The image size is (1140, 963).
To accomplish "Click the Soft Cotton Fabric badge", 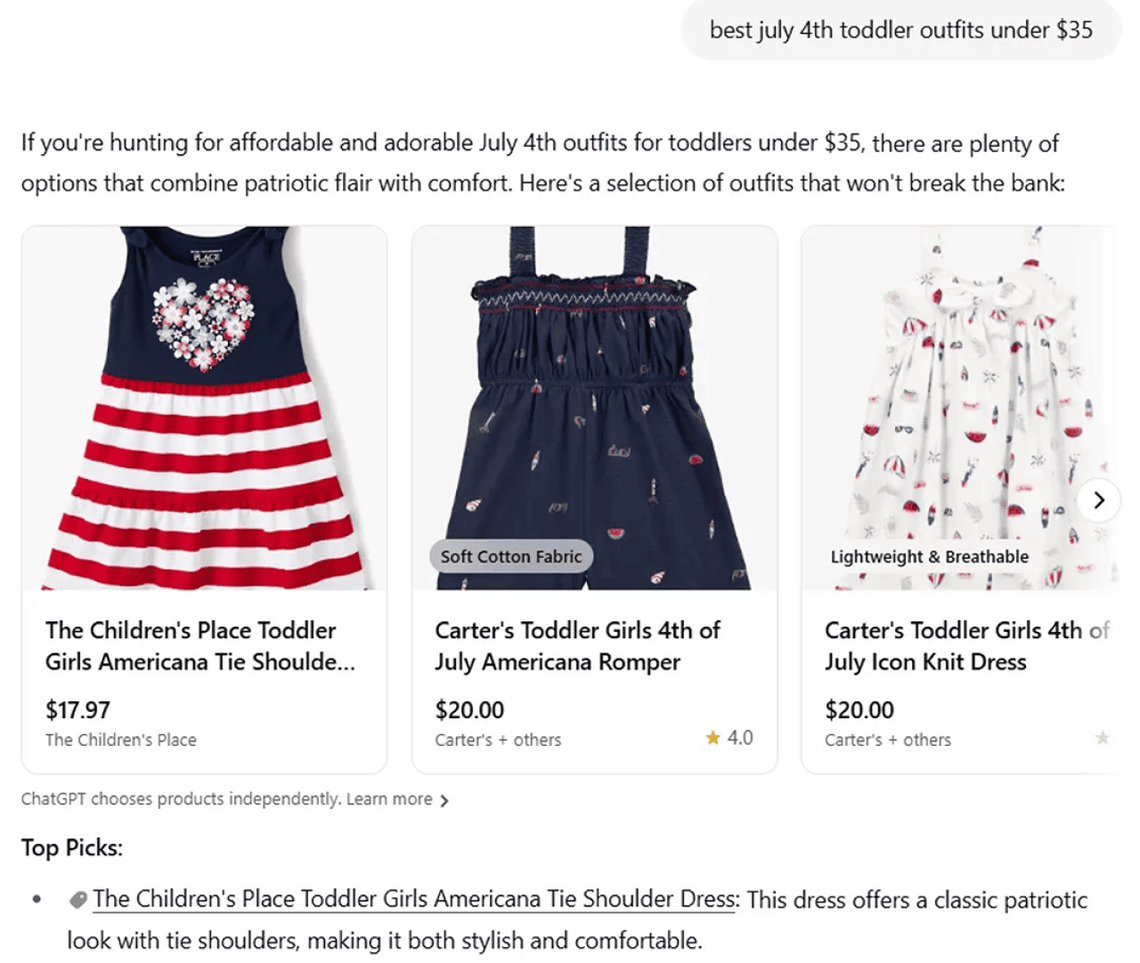I will coord(511,556).
